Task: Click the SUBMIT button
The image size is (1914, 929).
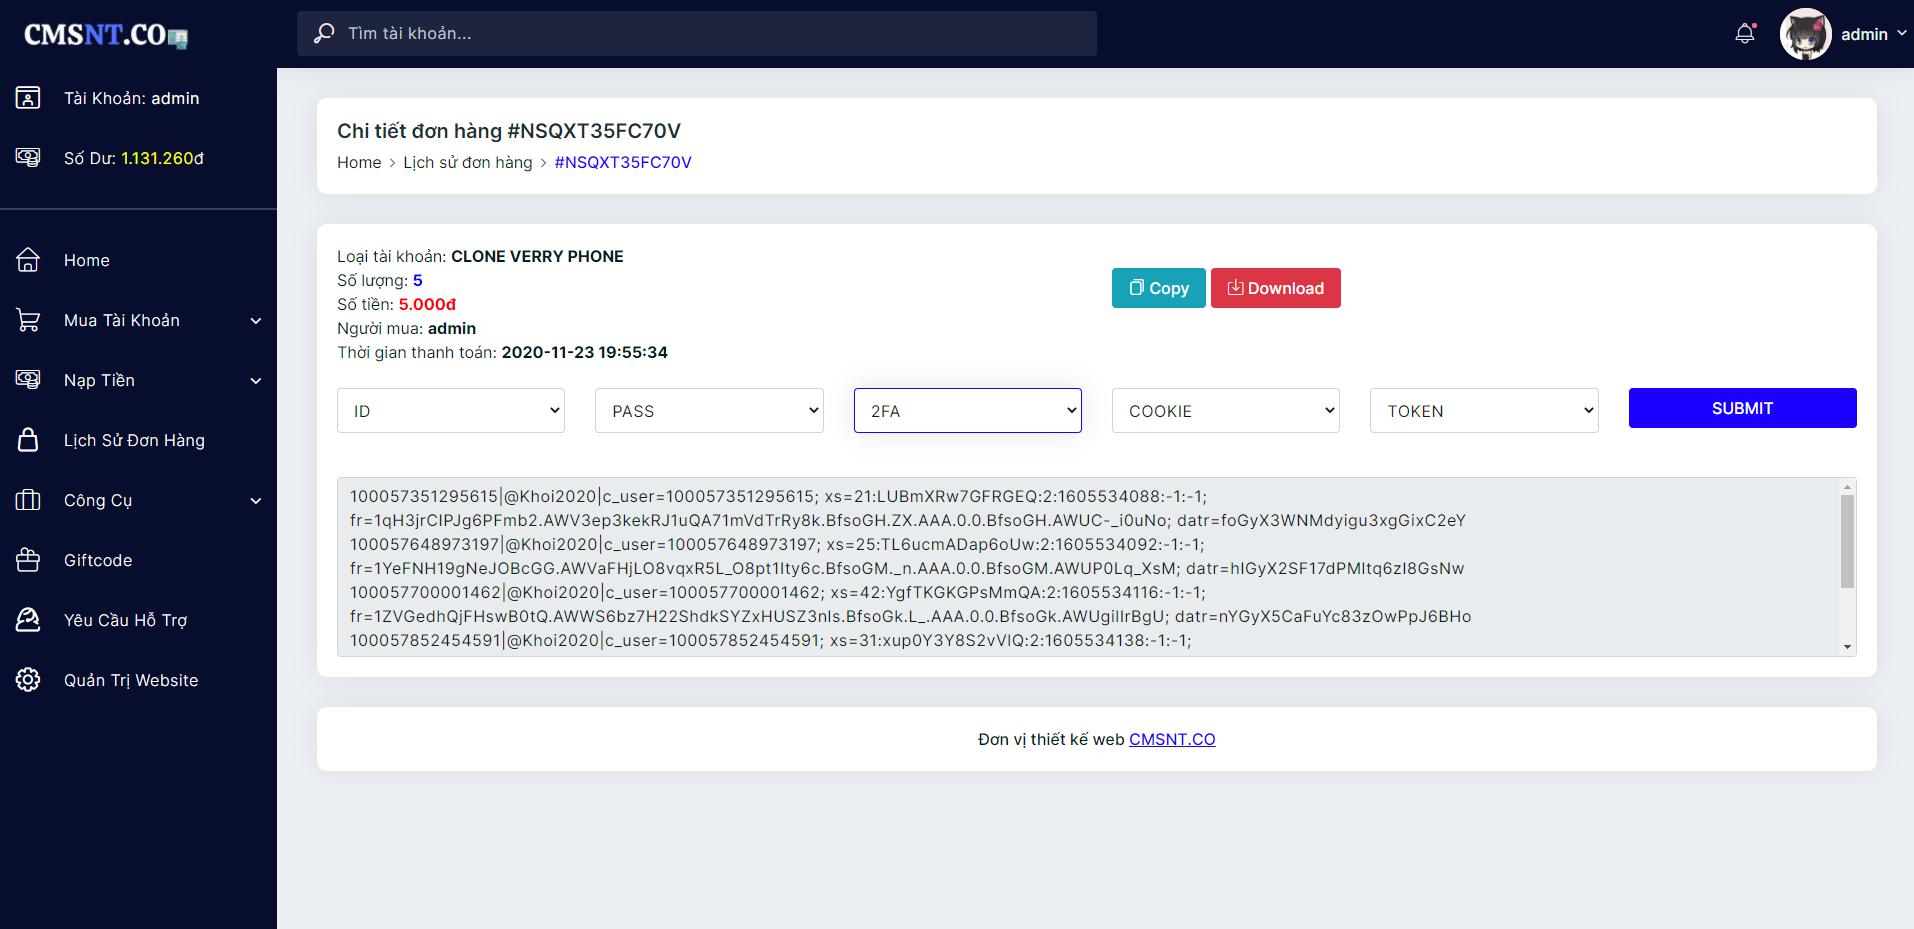Action: pyautogui.click(x=1742, y=408)
